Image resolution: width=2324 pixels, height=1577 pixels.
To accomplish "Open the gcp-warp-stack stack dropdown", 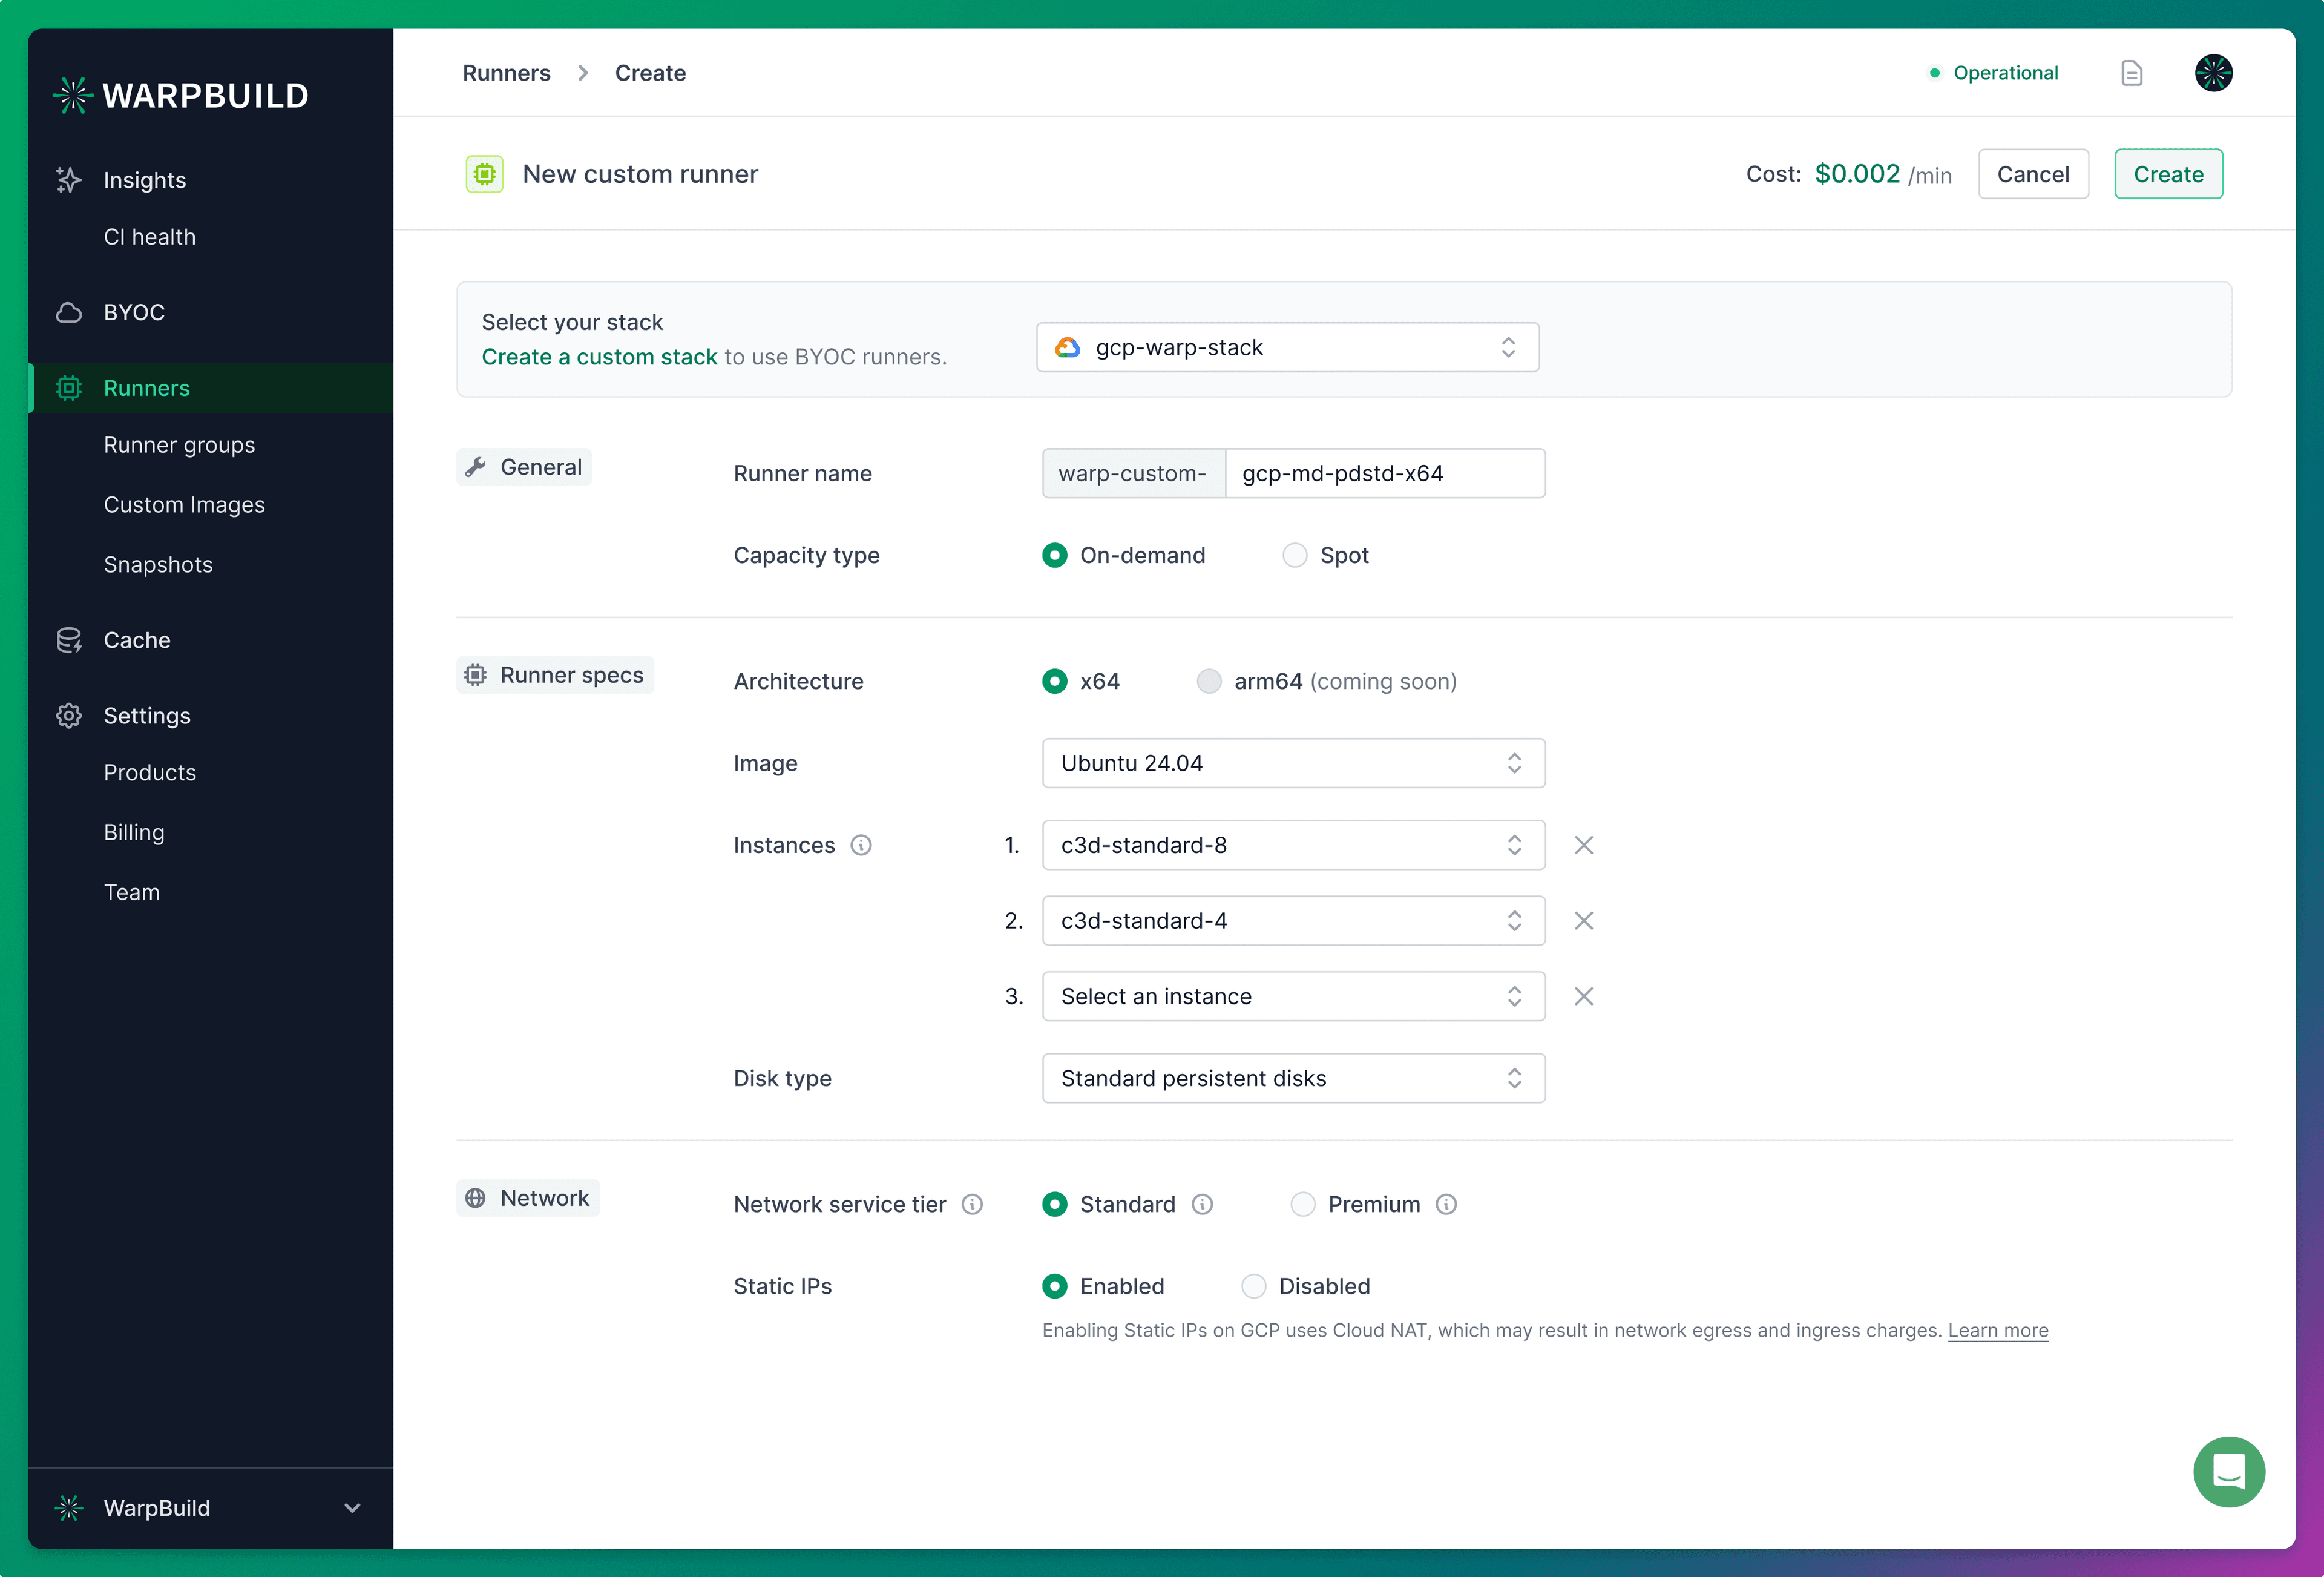I will pyautogui.click(x=1287, y=347).
